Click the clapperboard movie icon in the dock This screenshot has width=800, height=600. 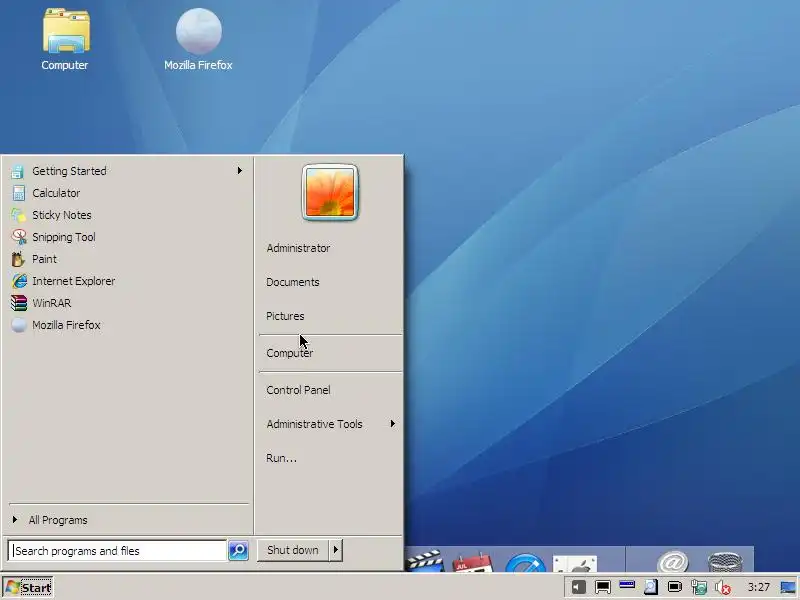coord(426,560)
